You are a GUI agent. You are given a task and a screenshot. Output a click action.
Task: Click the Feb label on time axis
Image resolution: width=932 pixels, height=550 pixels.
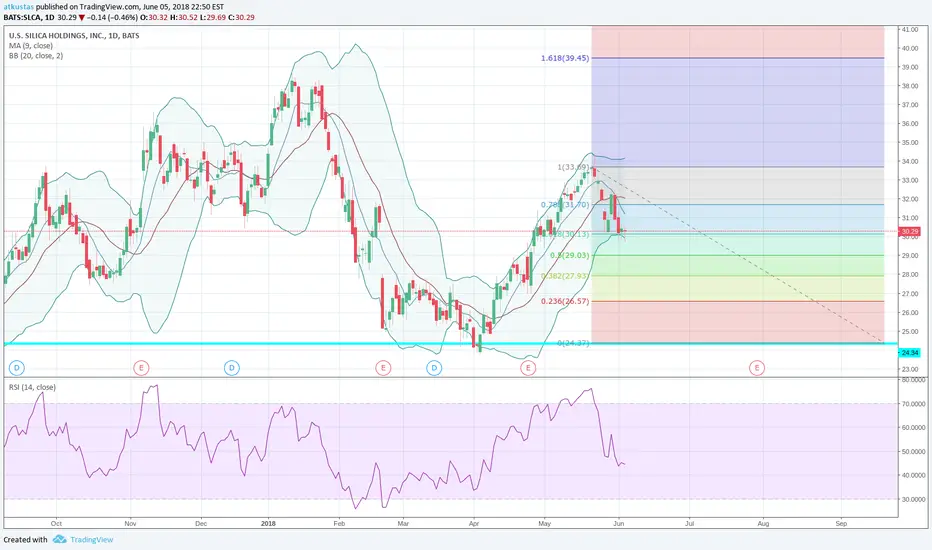coord(339,524)
